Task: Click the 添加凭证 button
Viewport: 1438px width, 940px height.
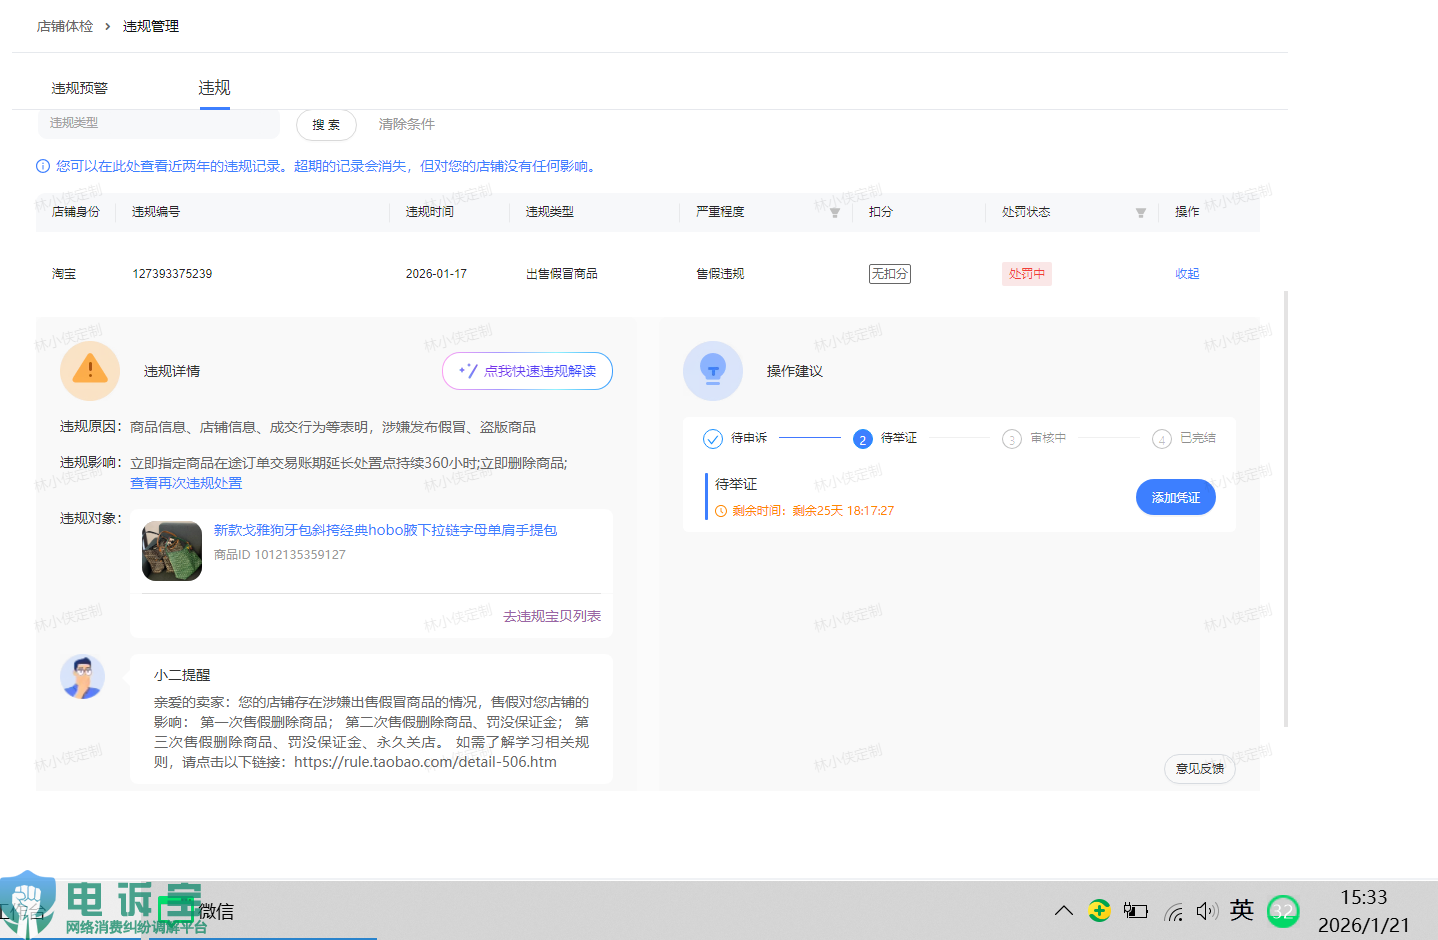Action: (1175, 498)
